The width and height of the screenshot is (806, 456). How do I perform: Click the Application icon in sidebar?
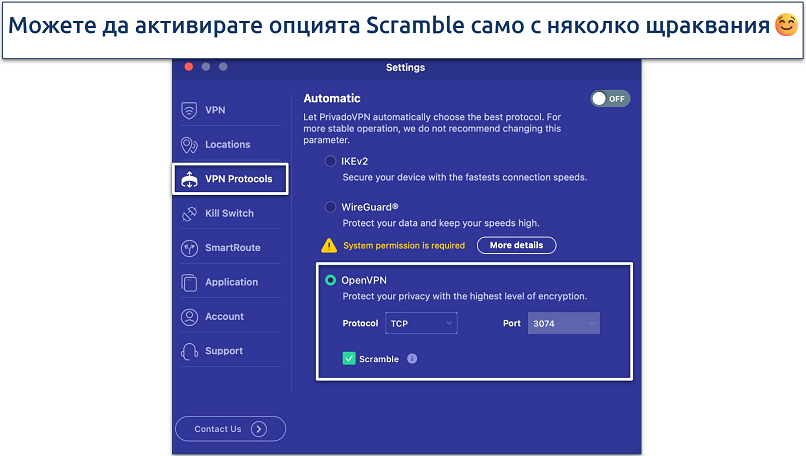point(188,283)
